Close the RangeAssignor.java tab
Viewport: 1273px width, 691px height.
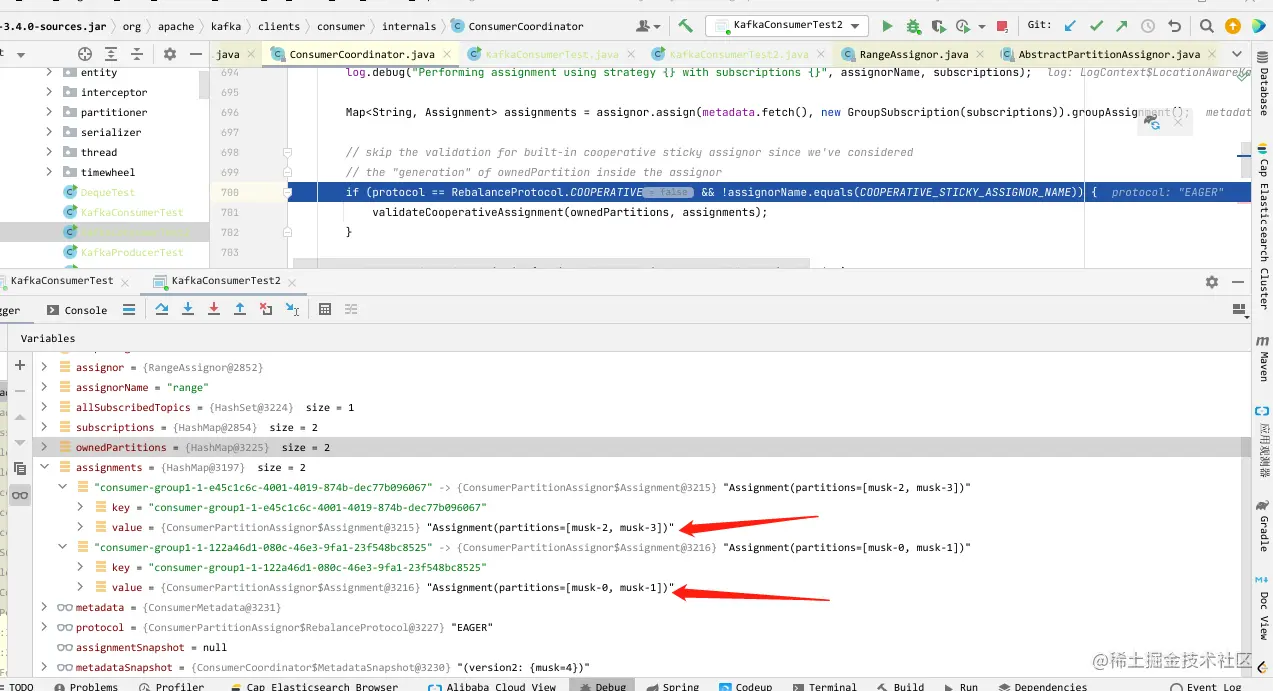click(981, 54)
